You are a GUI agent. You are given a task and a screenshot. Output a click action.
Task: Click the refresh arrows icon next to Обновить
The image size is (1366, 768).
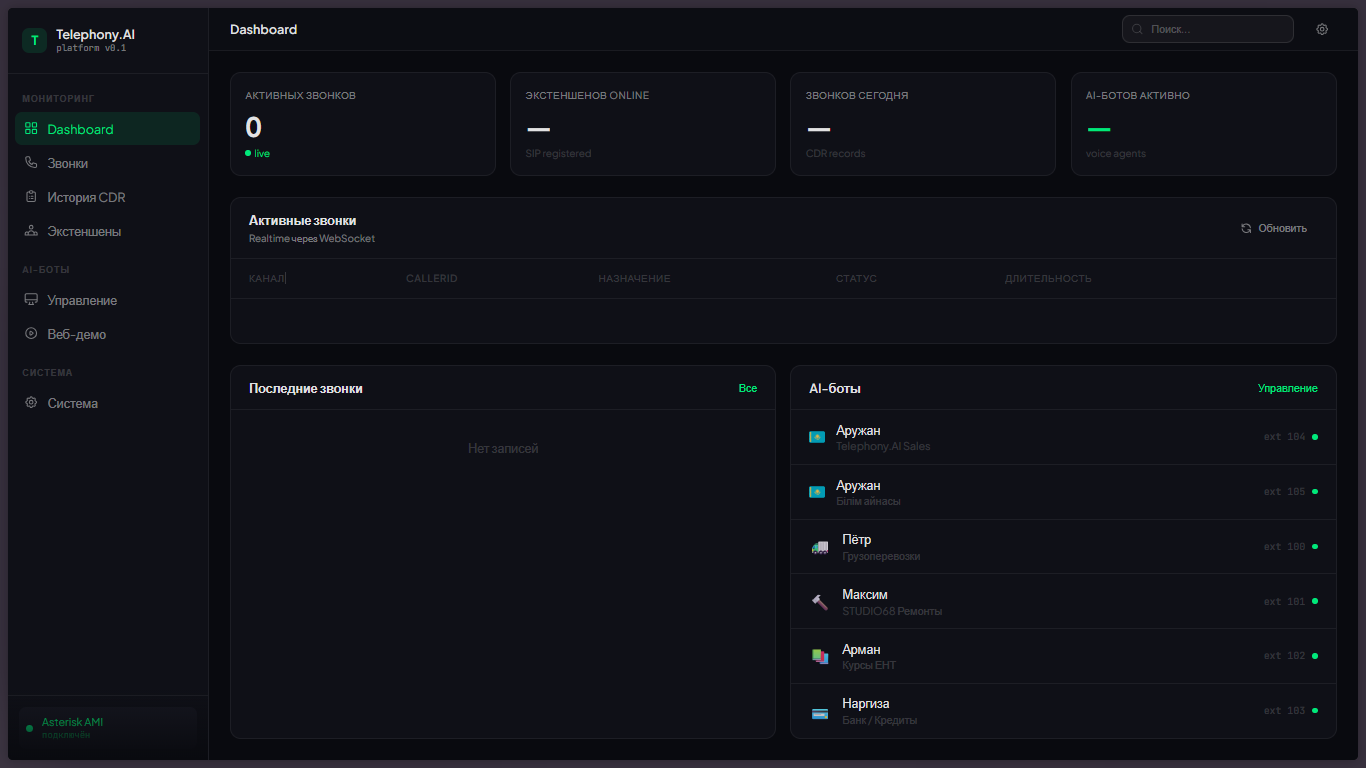[1246, 228]
